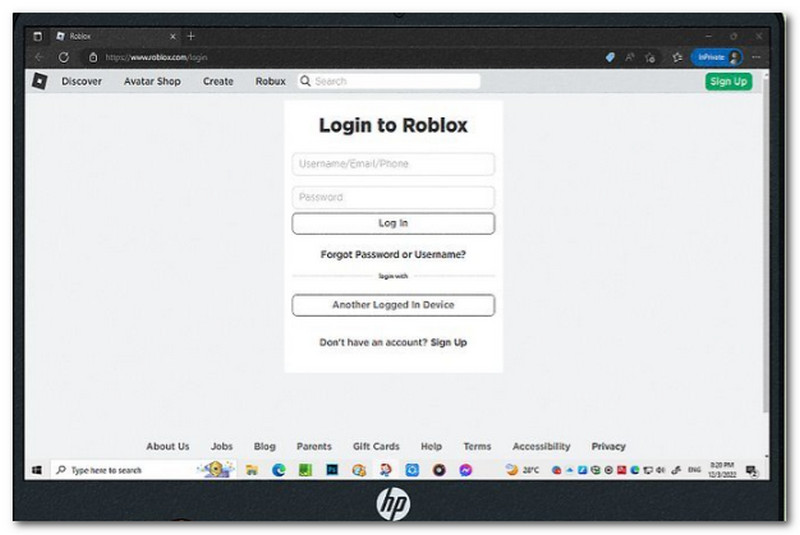Viewport: 800px width, 535px height.
Task: Click the Sign Up link below login form
Action: pos(448,342)
